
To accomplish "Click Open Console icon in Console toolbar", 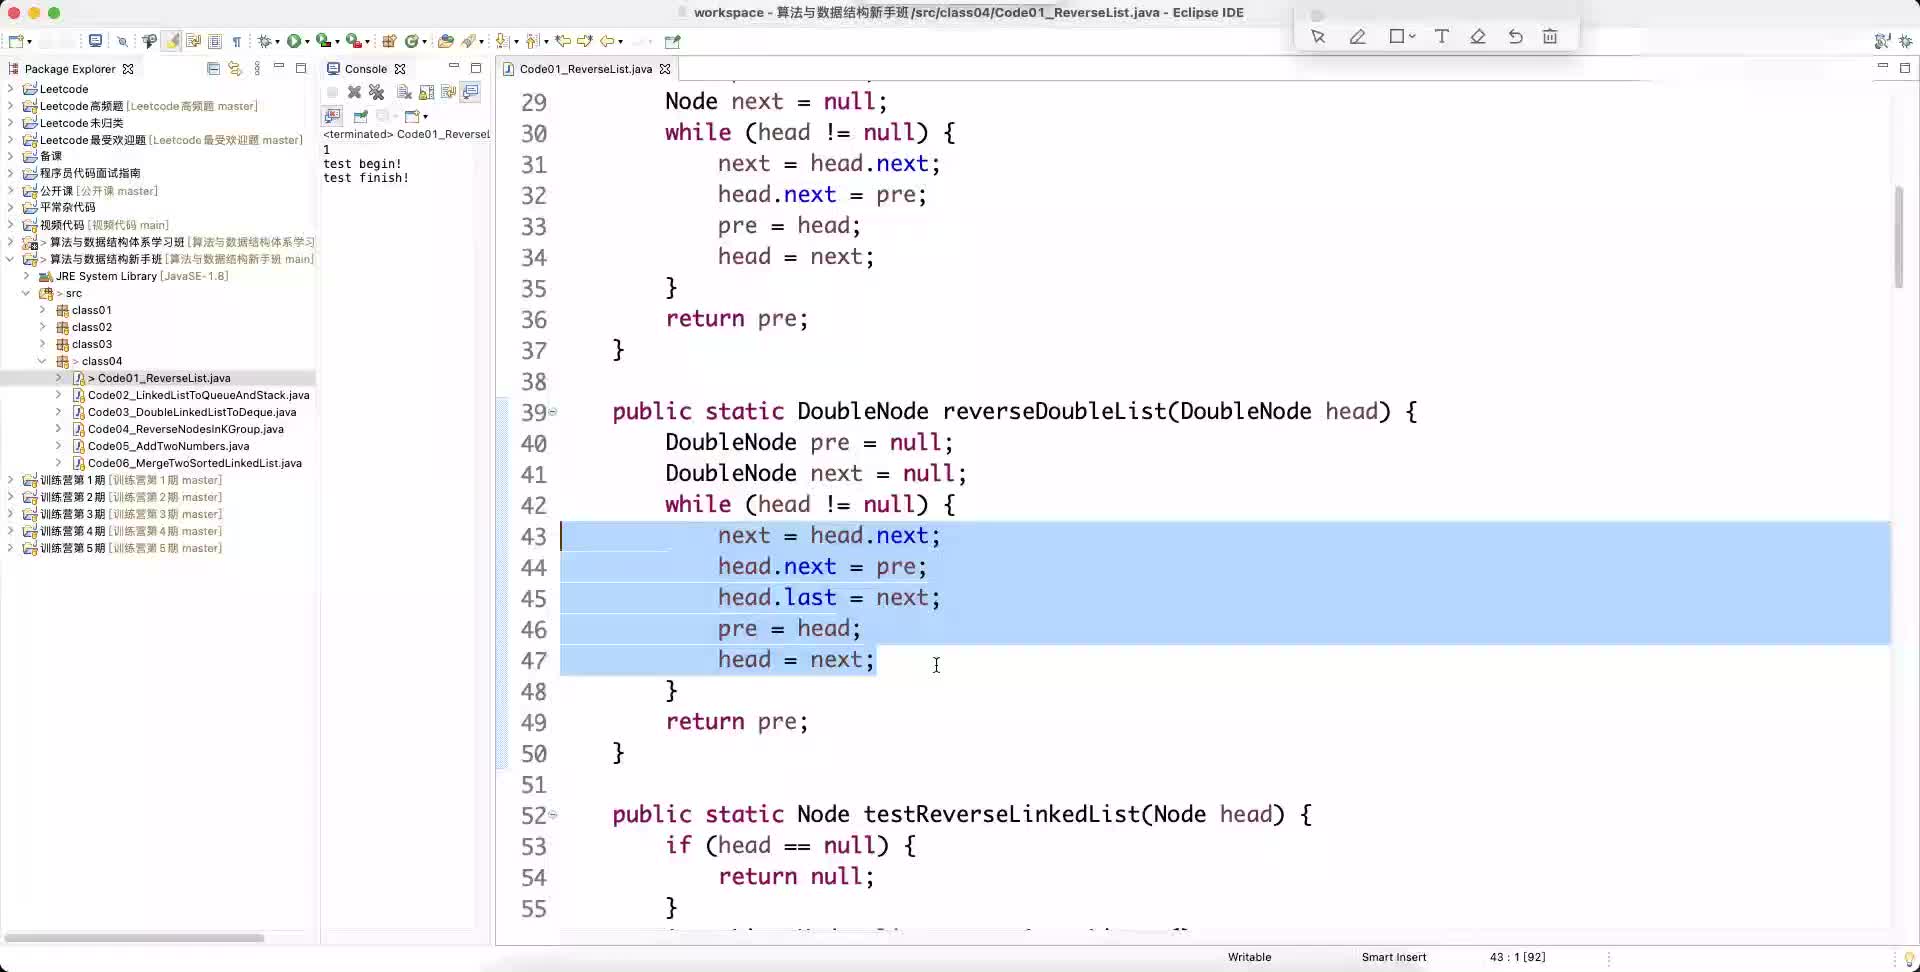I will [x=413, y=116].
